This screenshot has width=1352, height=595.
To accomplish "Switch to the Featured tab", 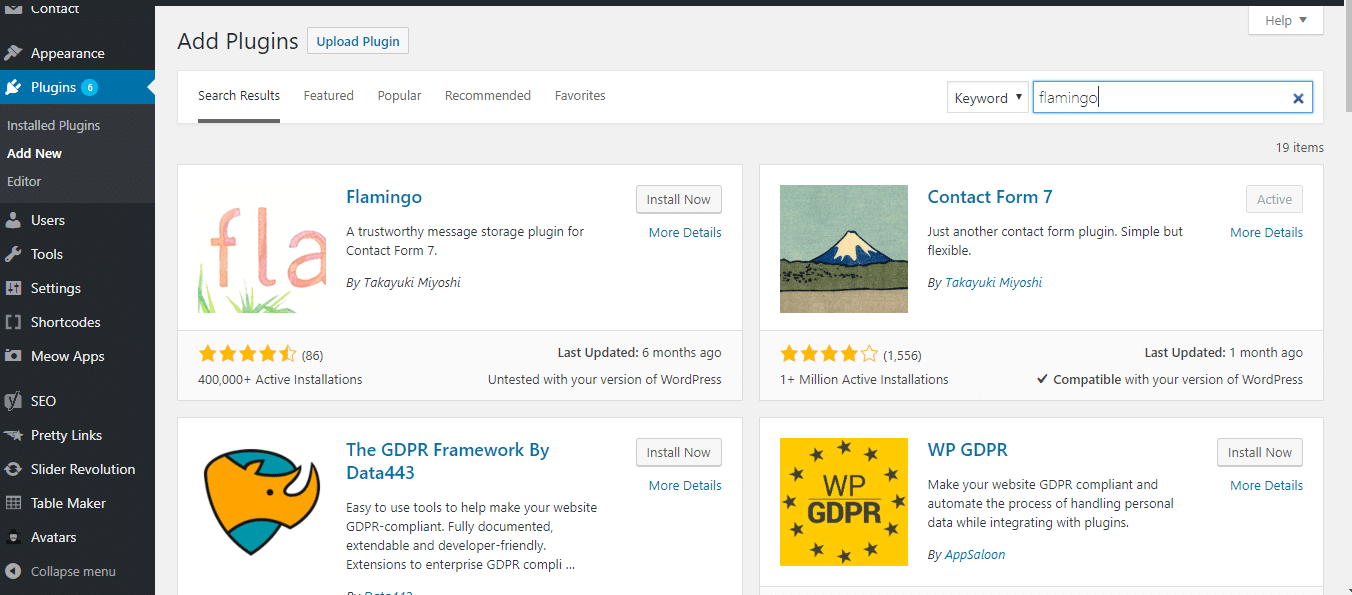I will [329, 96].
